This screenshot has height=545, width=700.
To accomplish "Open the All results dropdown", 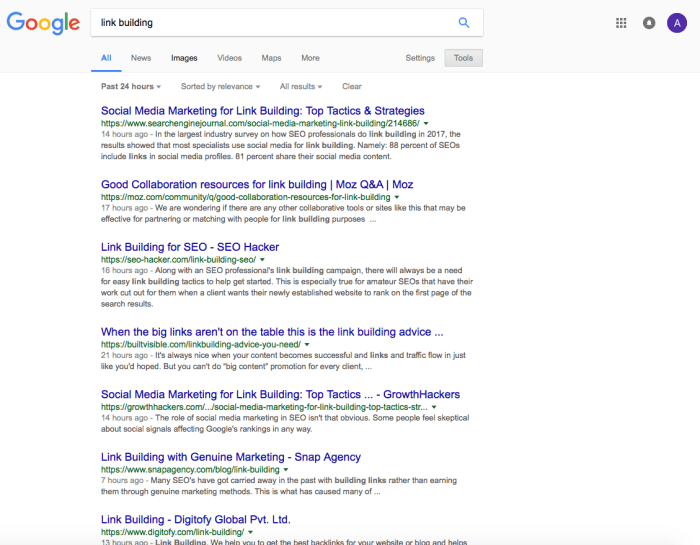I will (301, 86).
